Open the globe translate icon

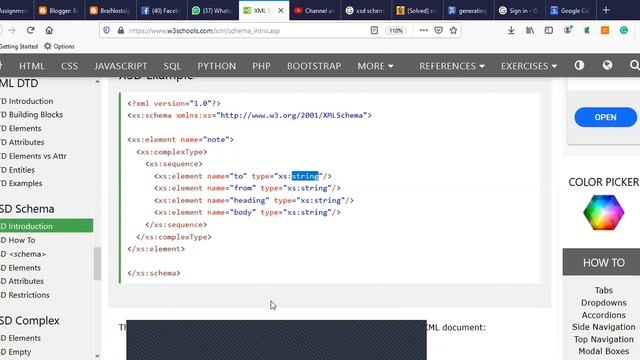(x=607, y=65)
